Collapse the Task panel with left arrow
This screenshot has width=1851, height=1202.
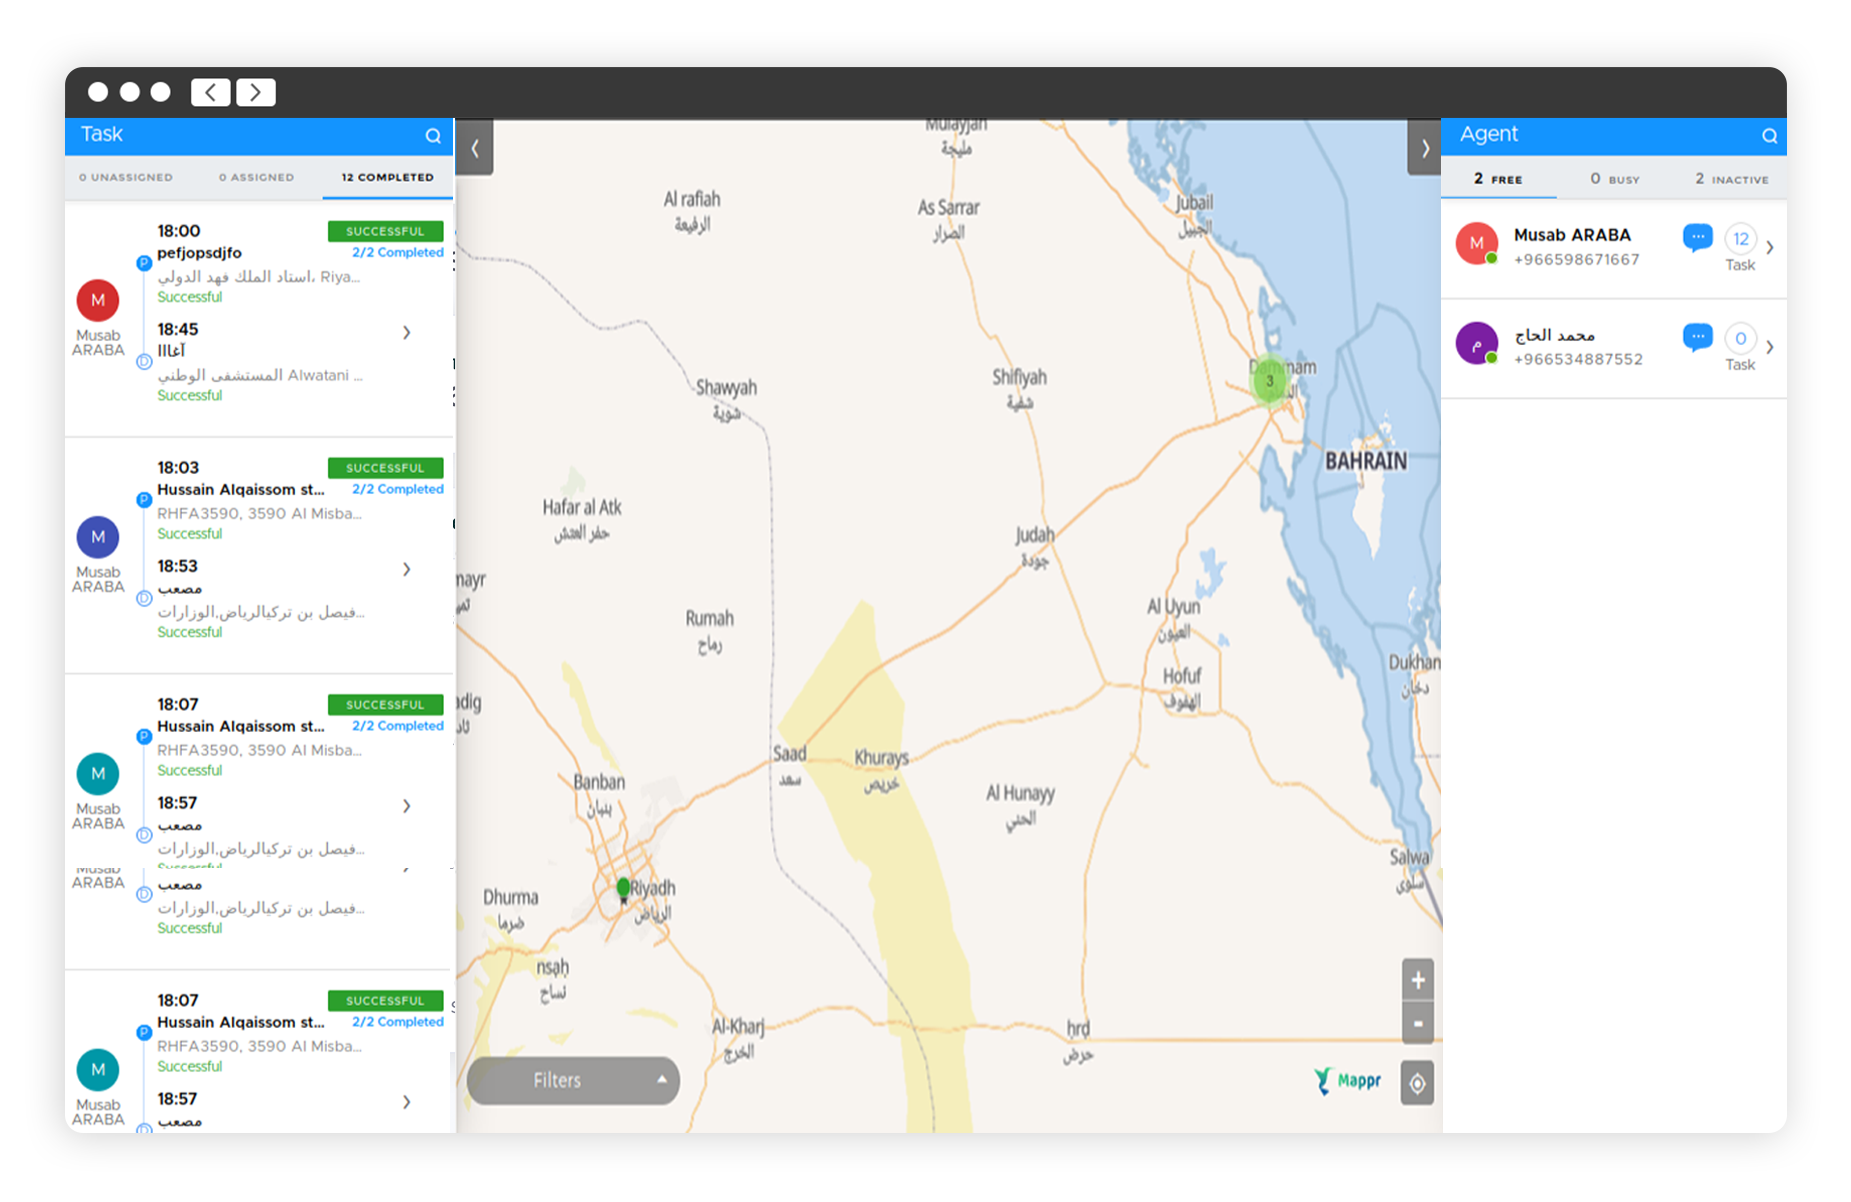475,149
